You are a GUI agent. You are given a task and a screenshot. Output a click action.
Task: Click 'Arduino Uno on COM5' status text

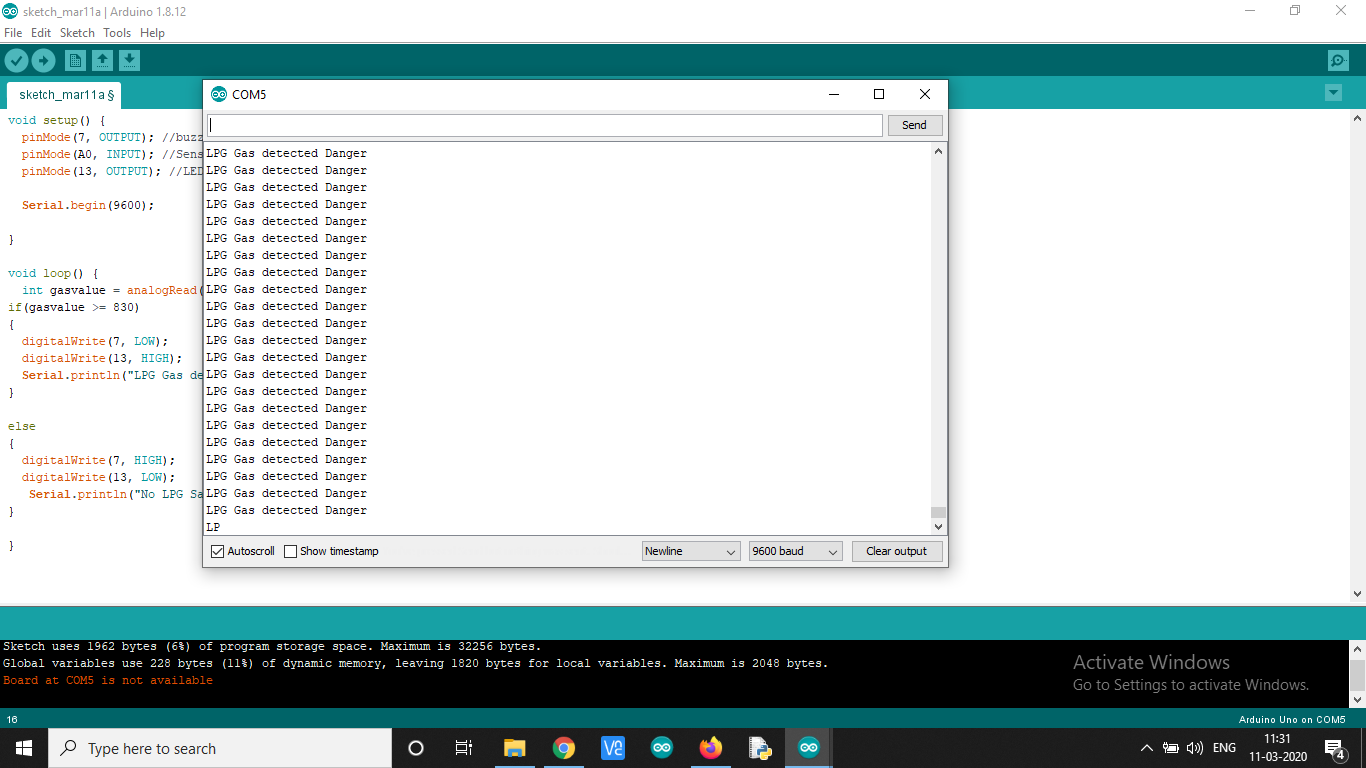(1292, 720)
